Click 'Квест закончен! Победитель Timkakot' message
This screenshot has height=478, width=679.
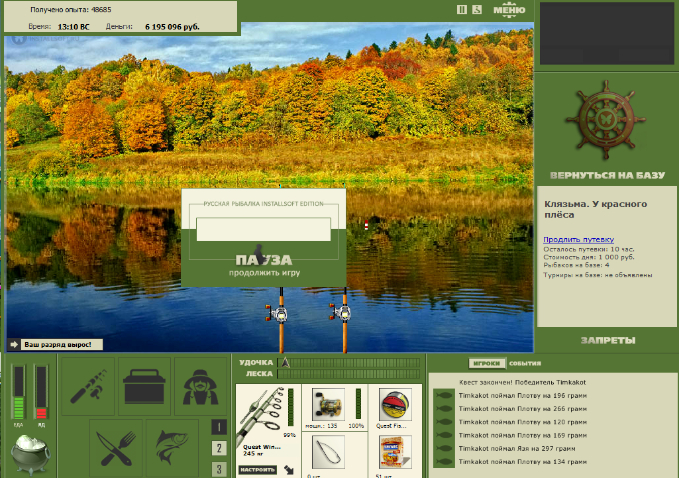[x=522, y=382]
